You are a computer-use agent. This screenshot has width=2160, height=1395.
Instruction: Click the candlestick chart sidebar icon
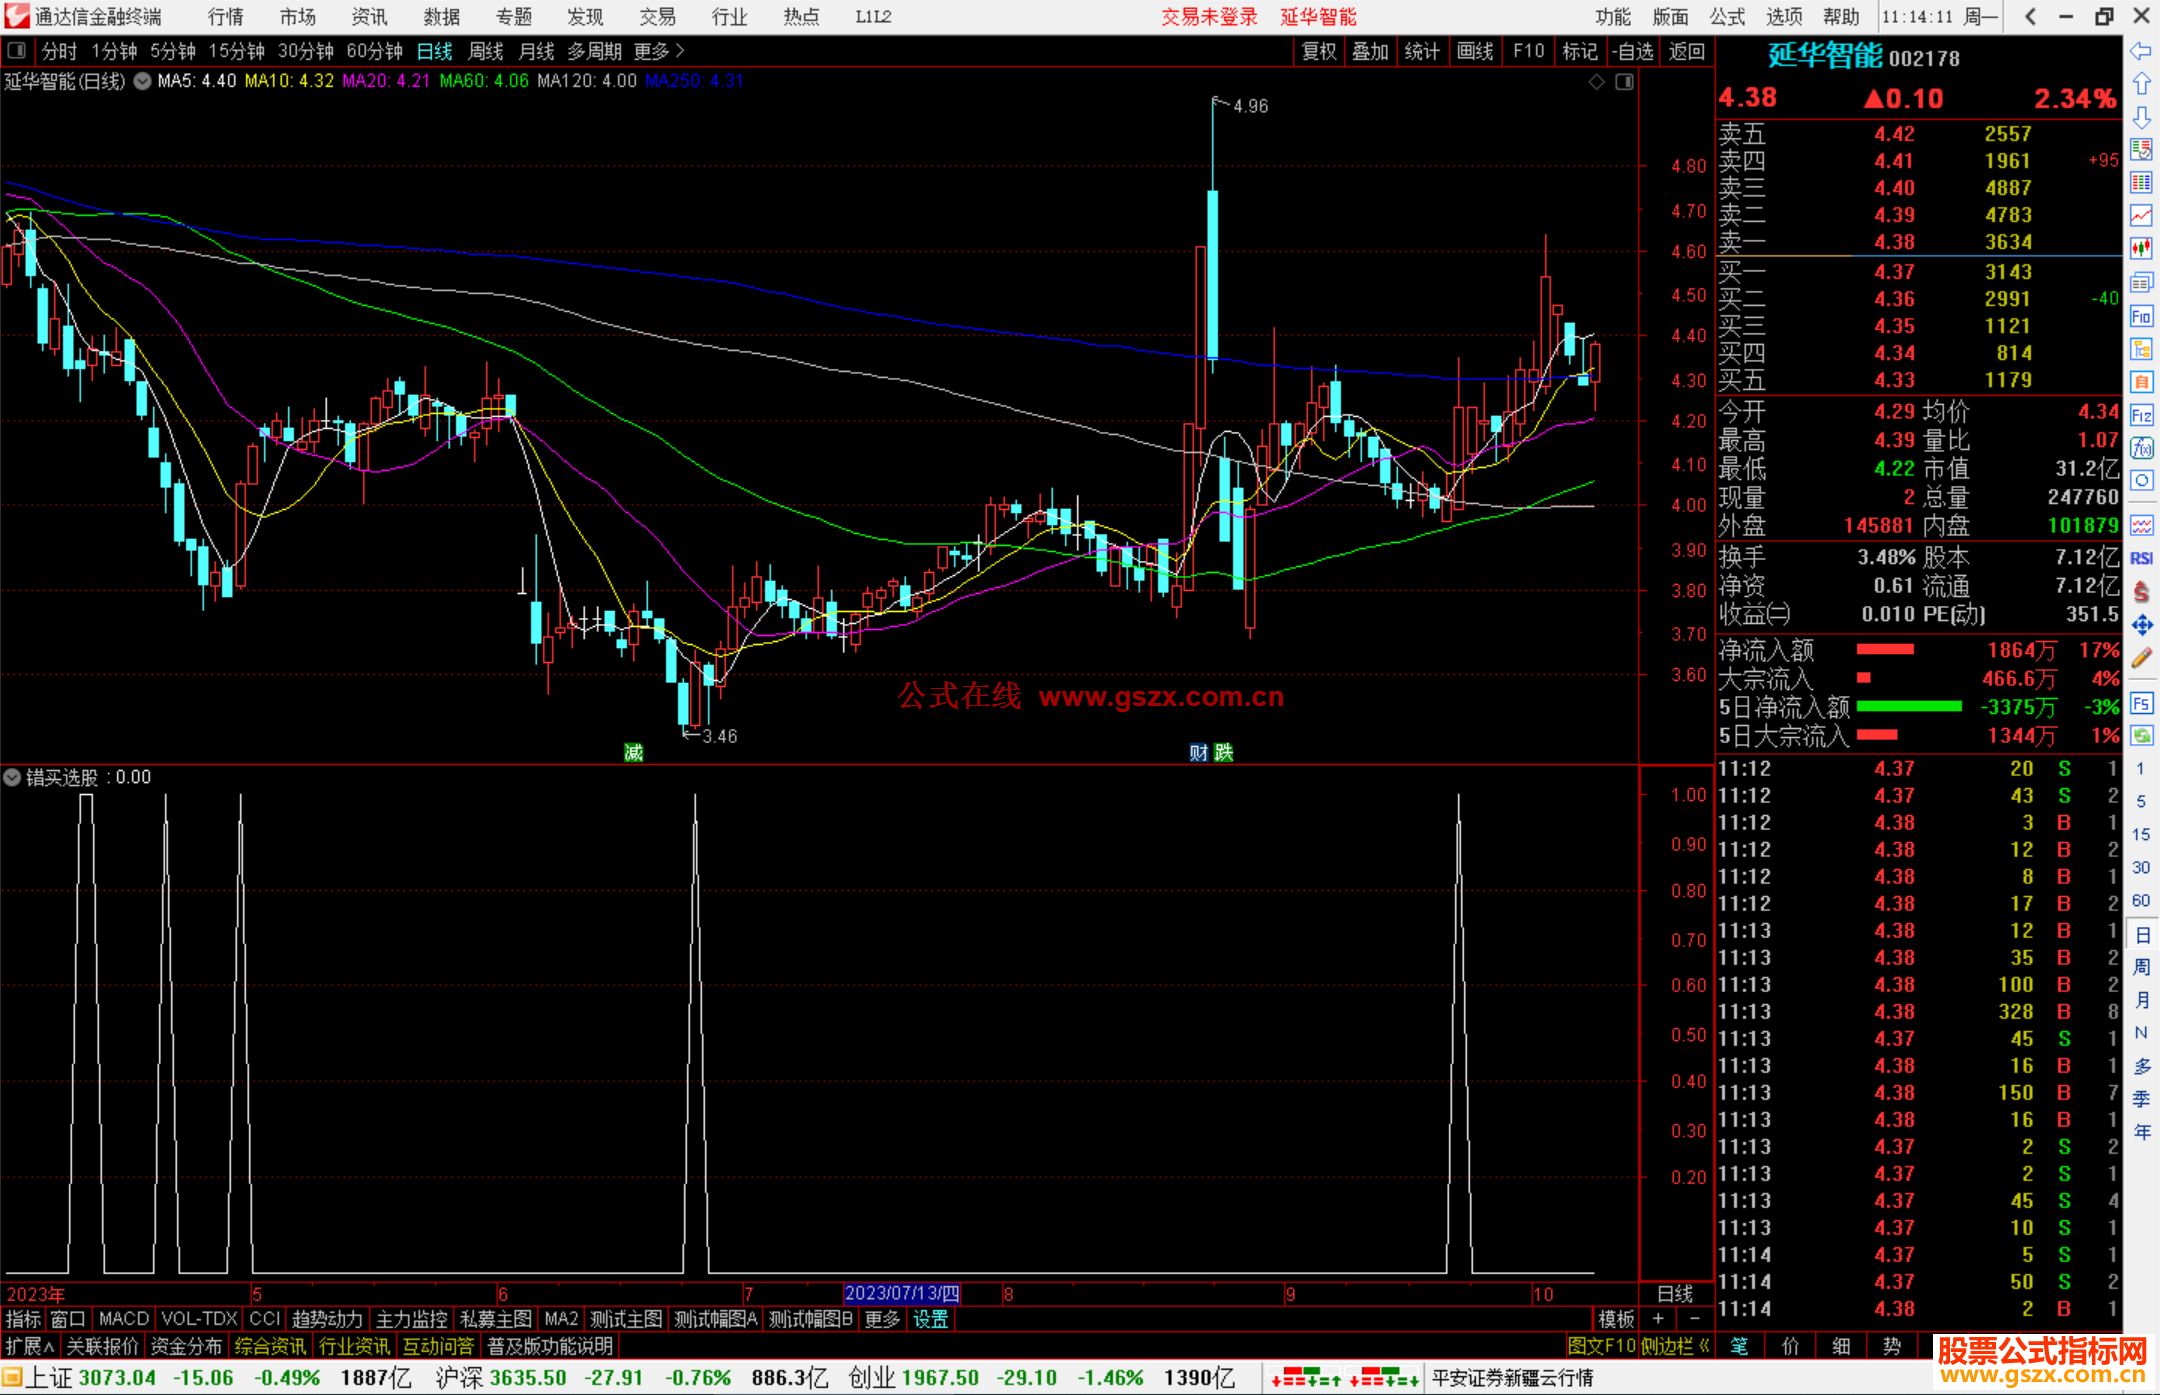coord(2141,247)
